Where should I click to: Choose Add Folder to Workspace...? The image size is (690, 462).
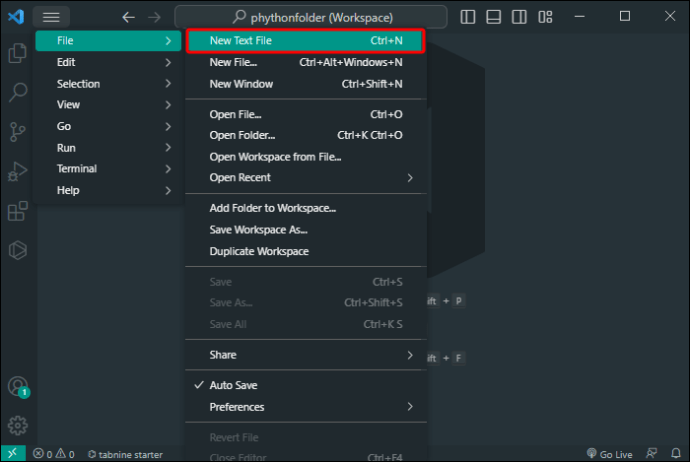[306, 208]
